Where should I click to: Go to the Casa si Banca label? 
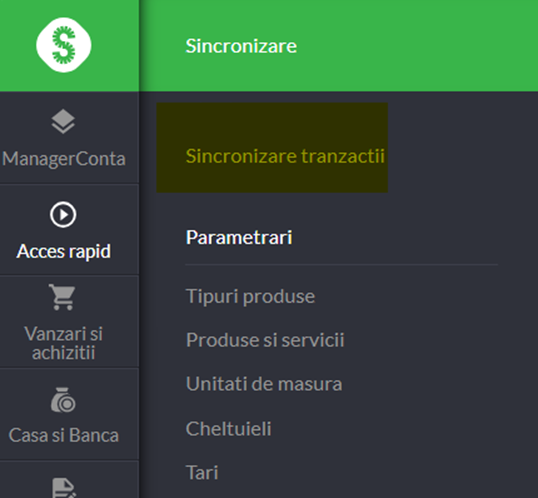tap(64, 435)
